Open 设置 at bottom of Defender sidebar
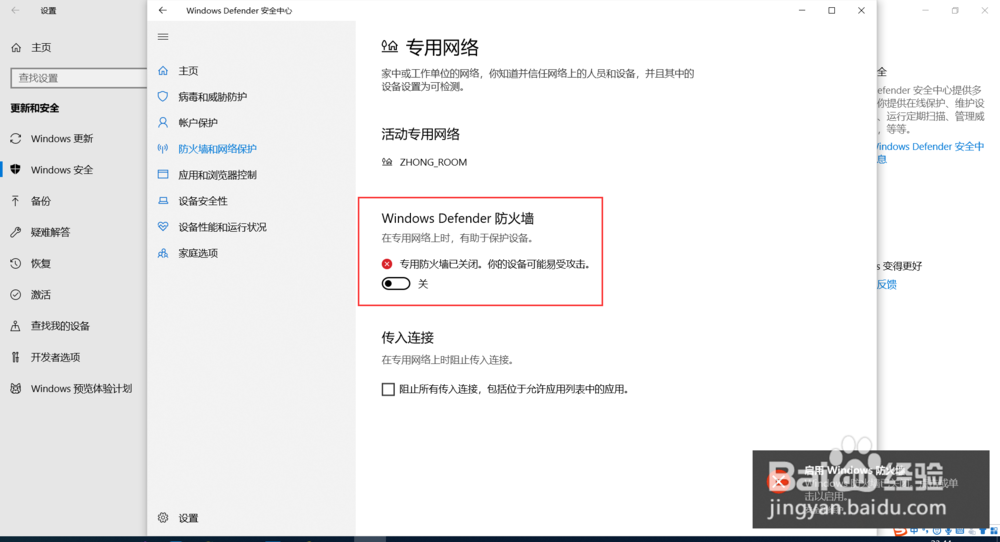1000x542 pixels. point(188,518)
